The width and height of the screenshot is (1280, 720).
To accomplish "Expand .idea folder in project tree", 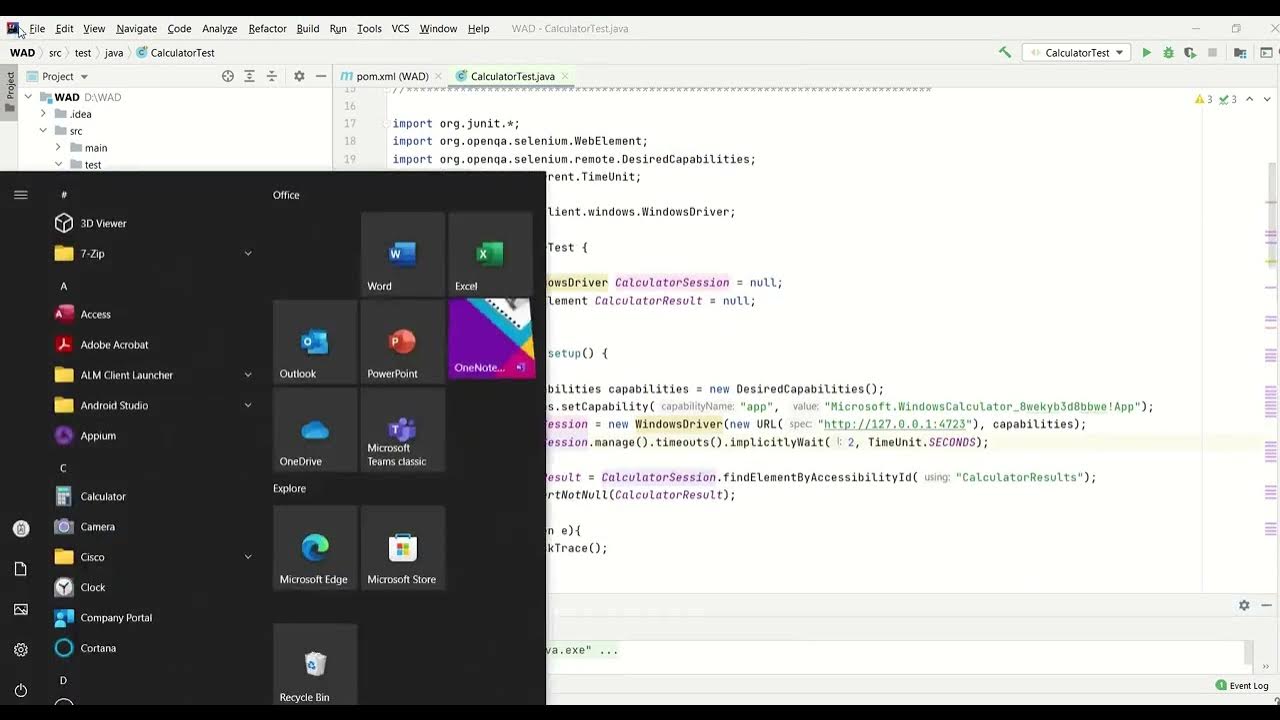I will tap(44, 114).
